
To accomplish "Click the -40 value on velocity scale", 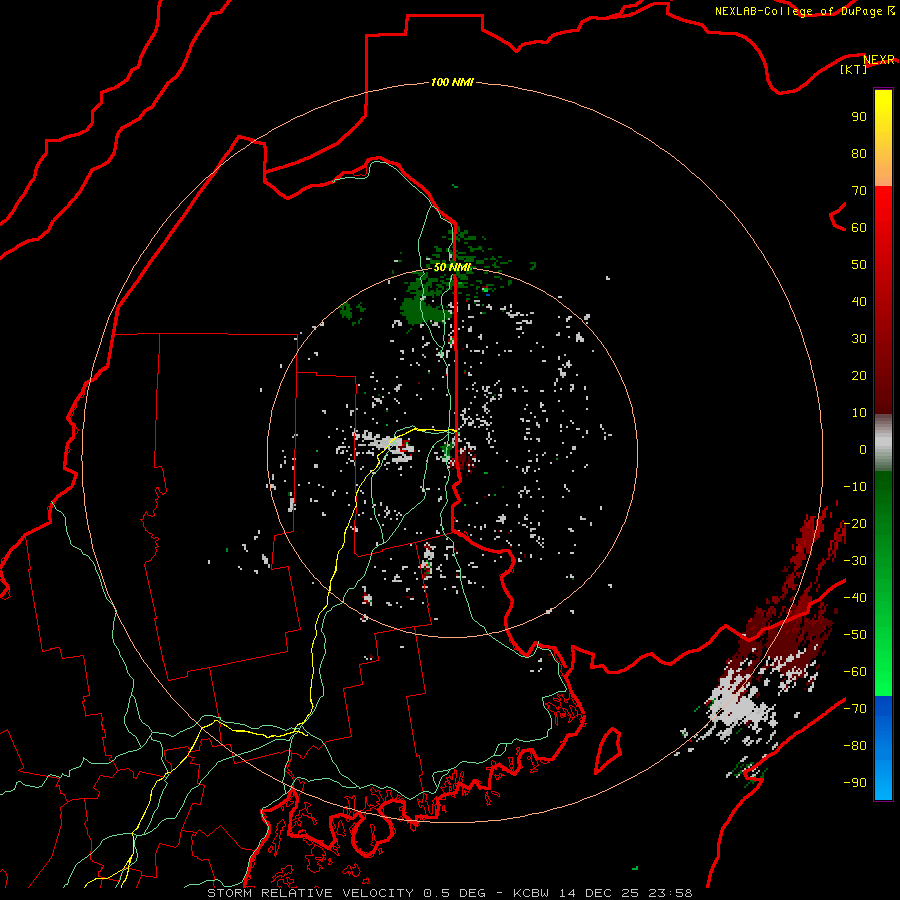I will [855, 598].
